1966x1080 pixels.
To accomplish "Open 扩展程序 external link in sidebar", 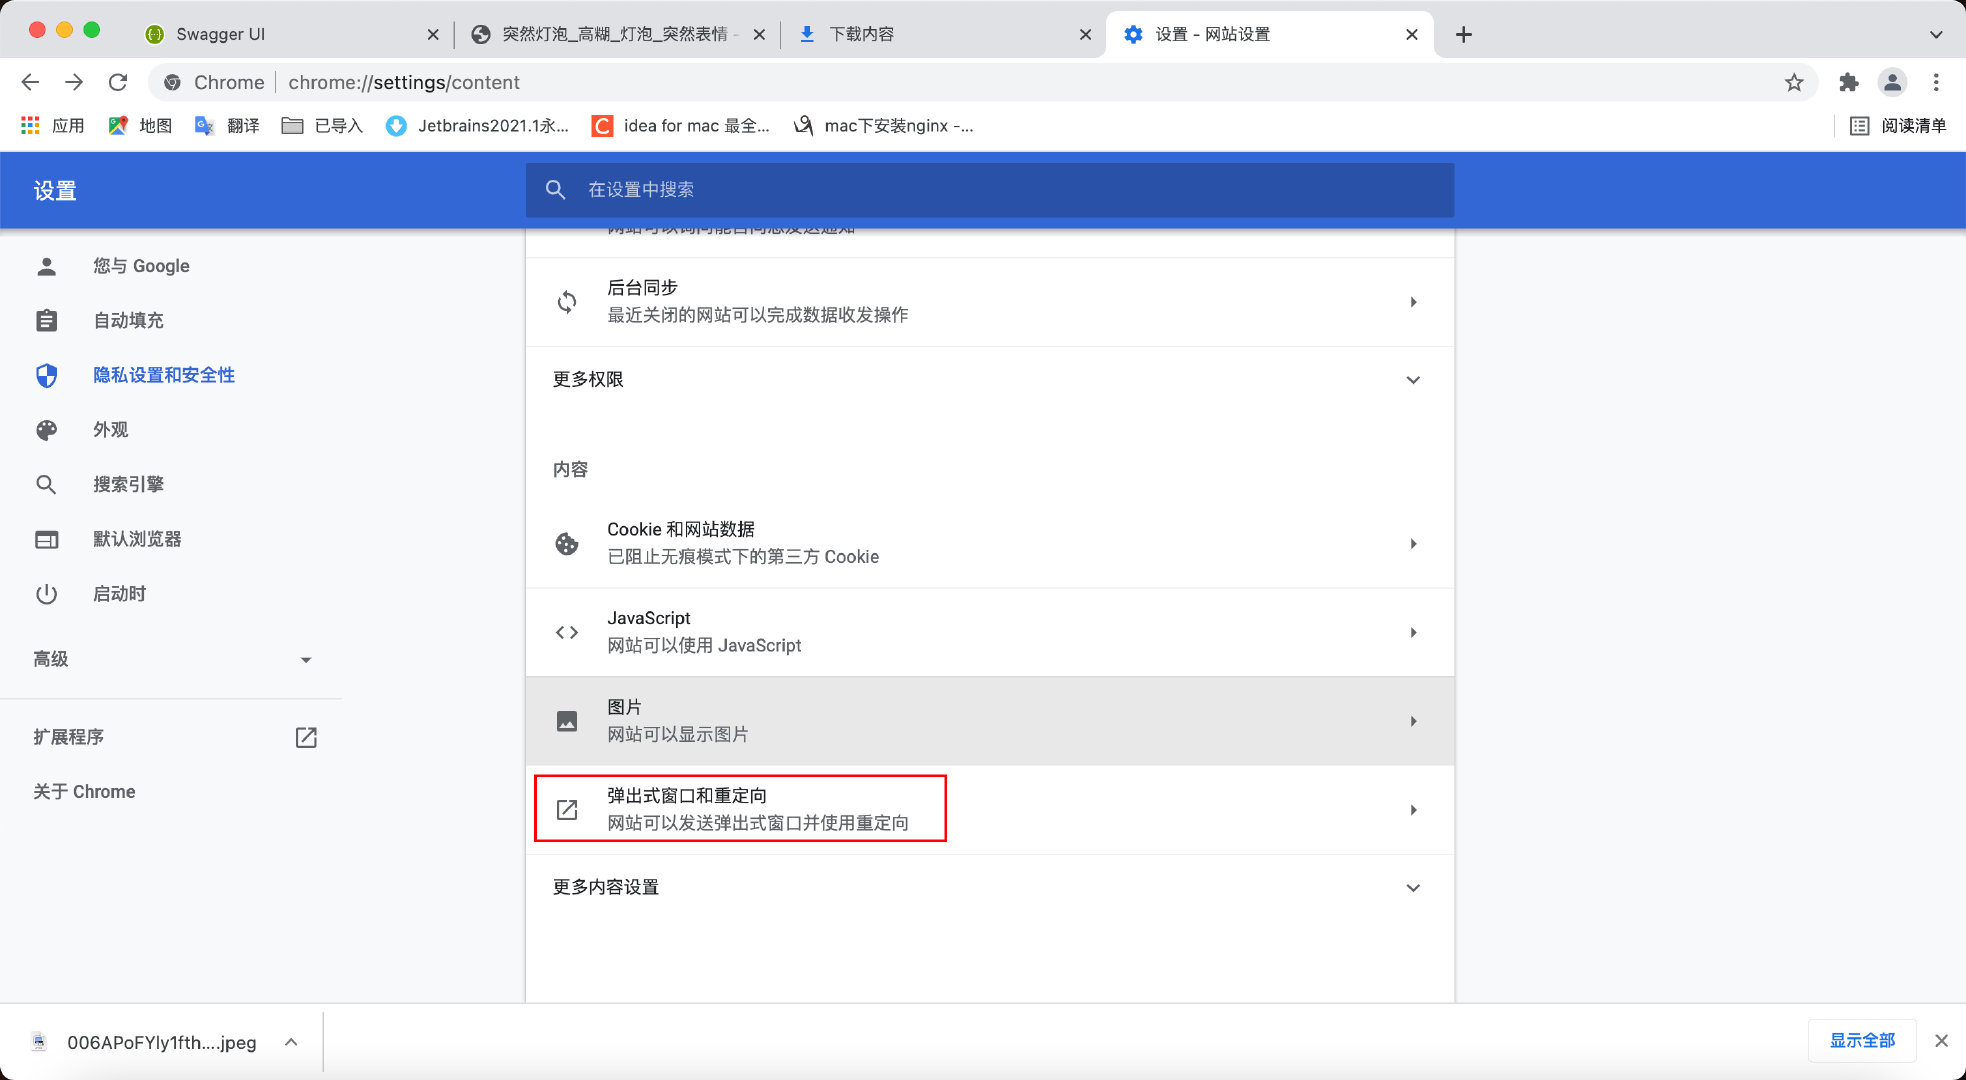I will click(306, 737).
